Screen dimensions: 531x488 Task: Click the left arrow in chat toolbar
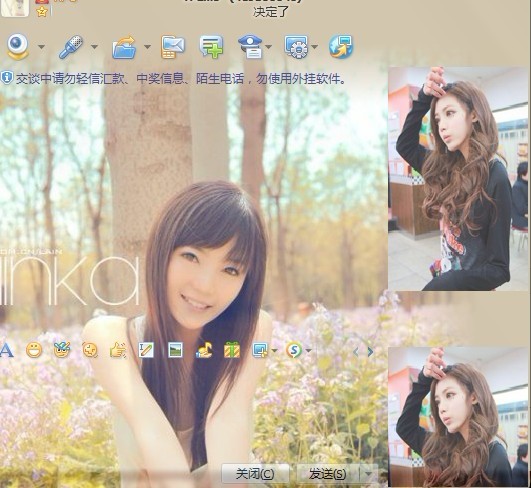coord(356,352)
